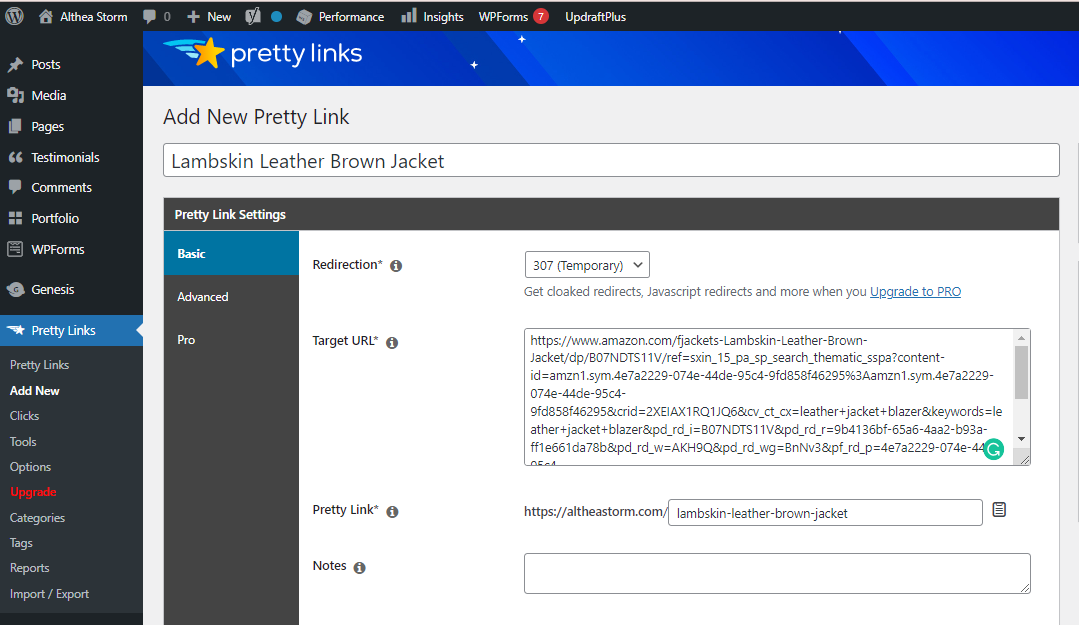Click the Upgrade to PRO link

(x=915, y=291)
